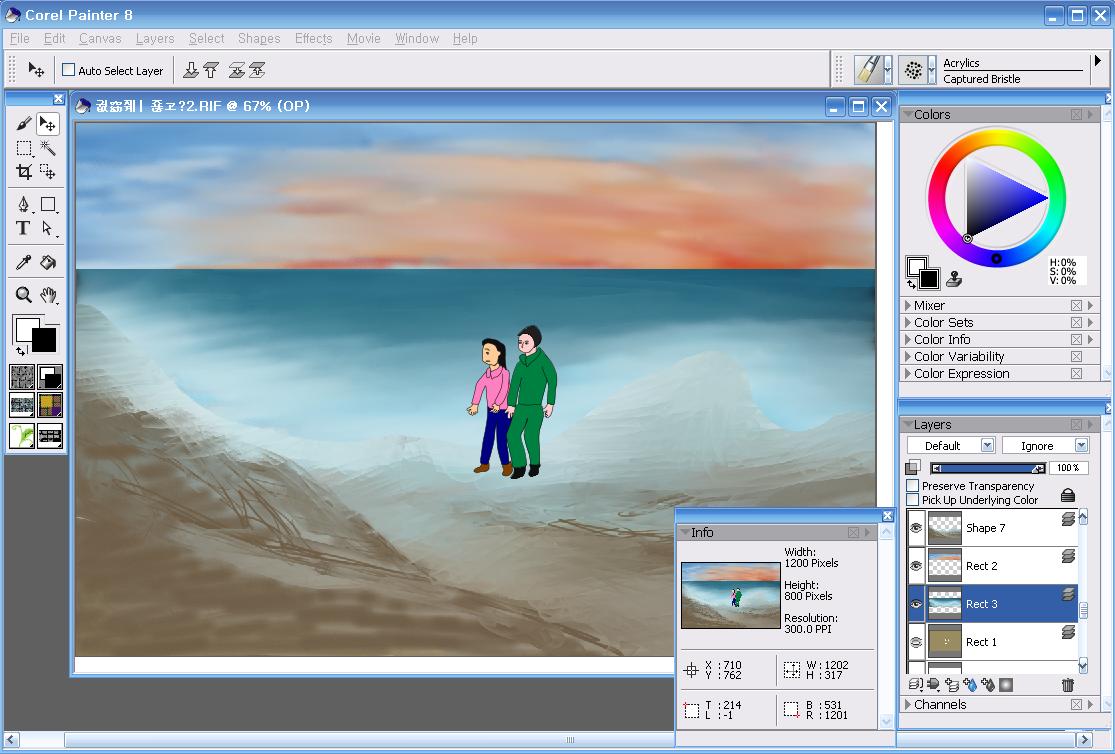Select the Eyedropper tool
This screenshot has width=1115, height=754.
click(x=24, y=263)
